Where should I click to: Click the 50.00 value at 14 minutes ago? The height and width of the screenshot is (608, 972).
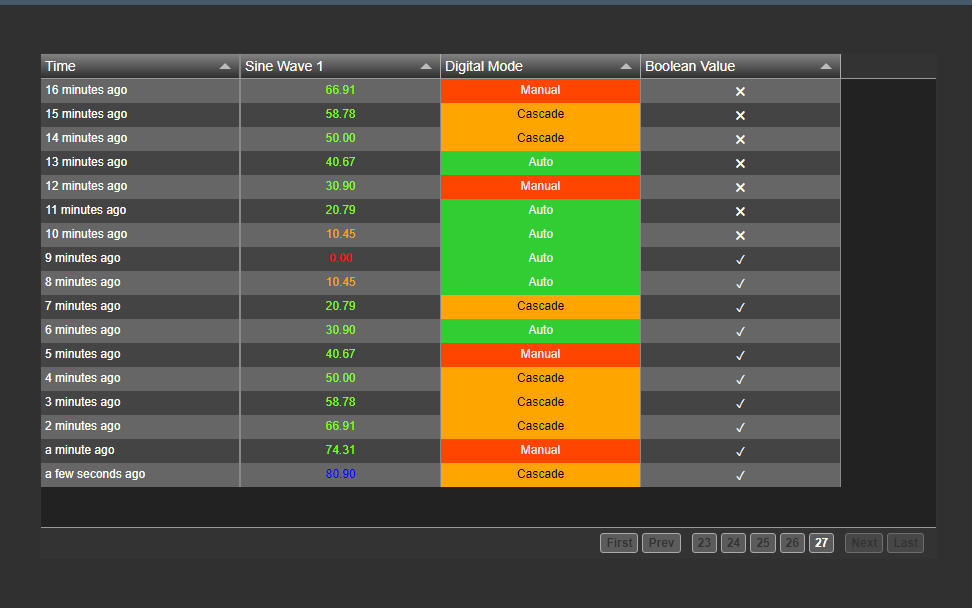click(341, 138)
